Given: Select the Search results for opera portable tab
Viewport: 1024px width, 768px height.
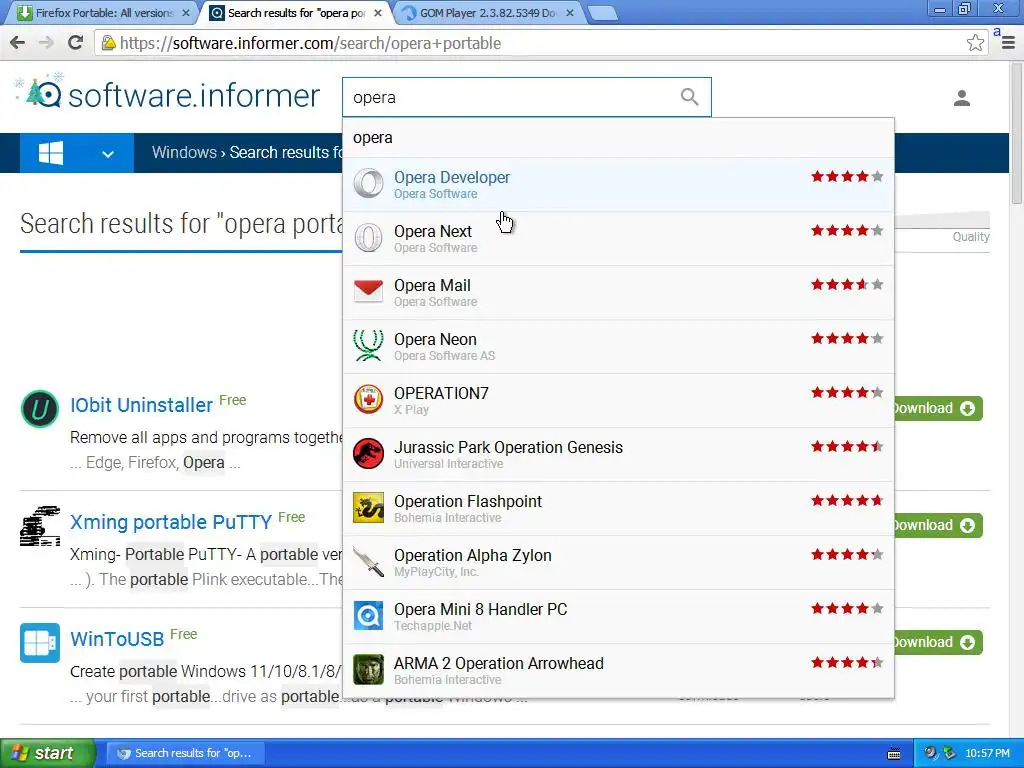Looking at the screenshot, I should (x=295, y=13).
